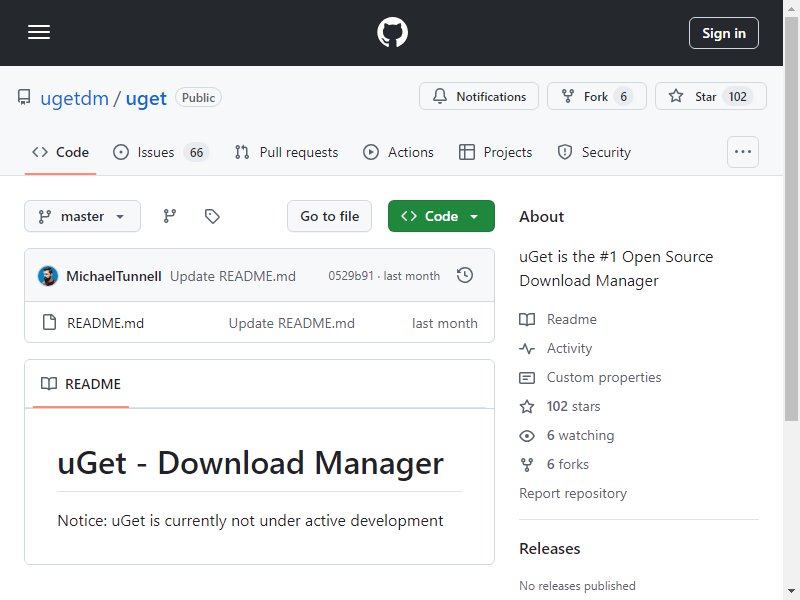Click the scrollbar up arrow
Screen dimensions: 800x600
tap(791, 8)
